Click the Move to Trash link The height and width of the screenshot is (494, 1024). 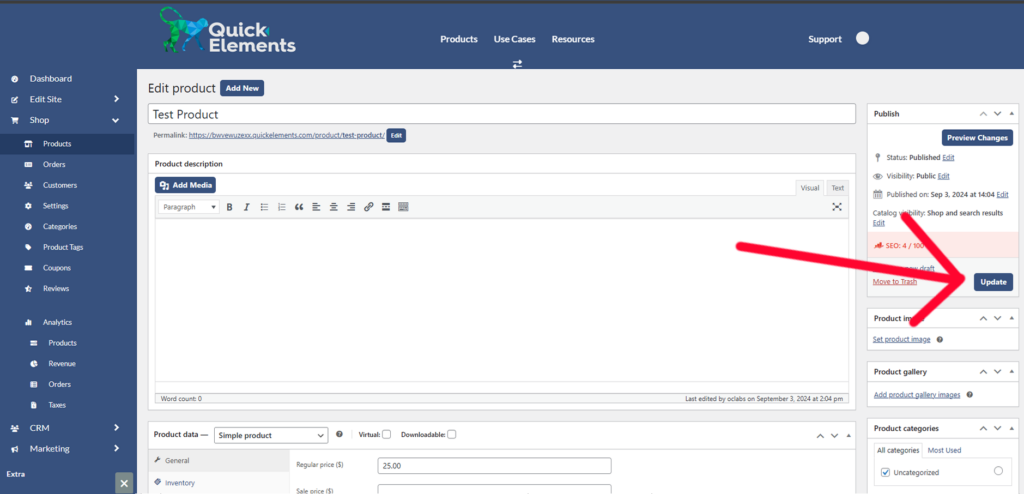[x=895, y=282]
